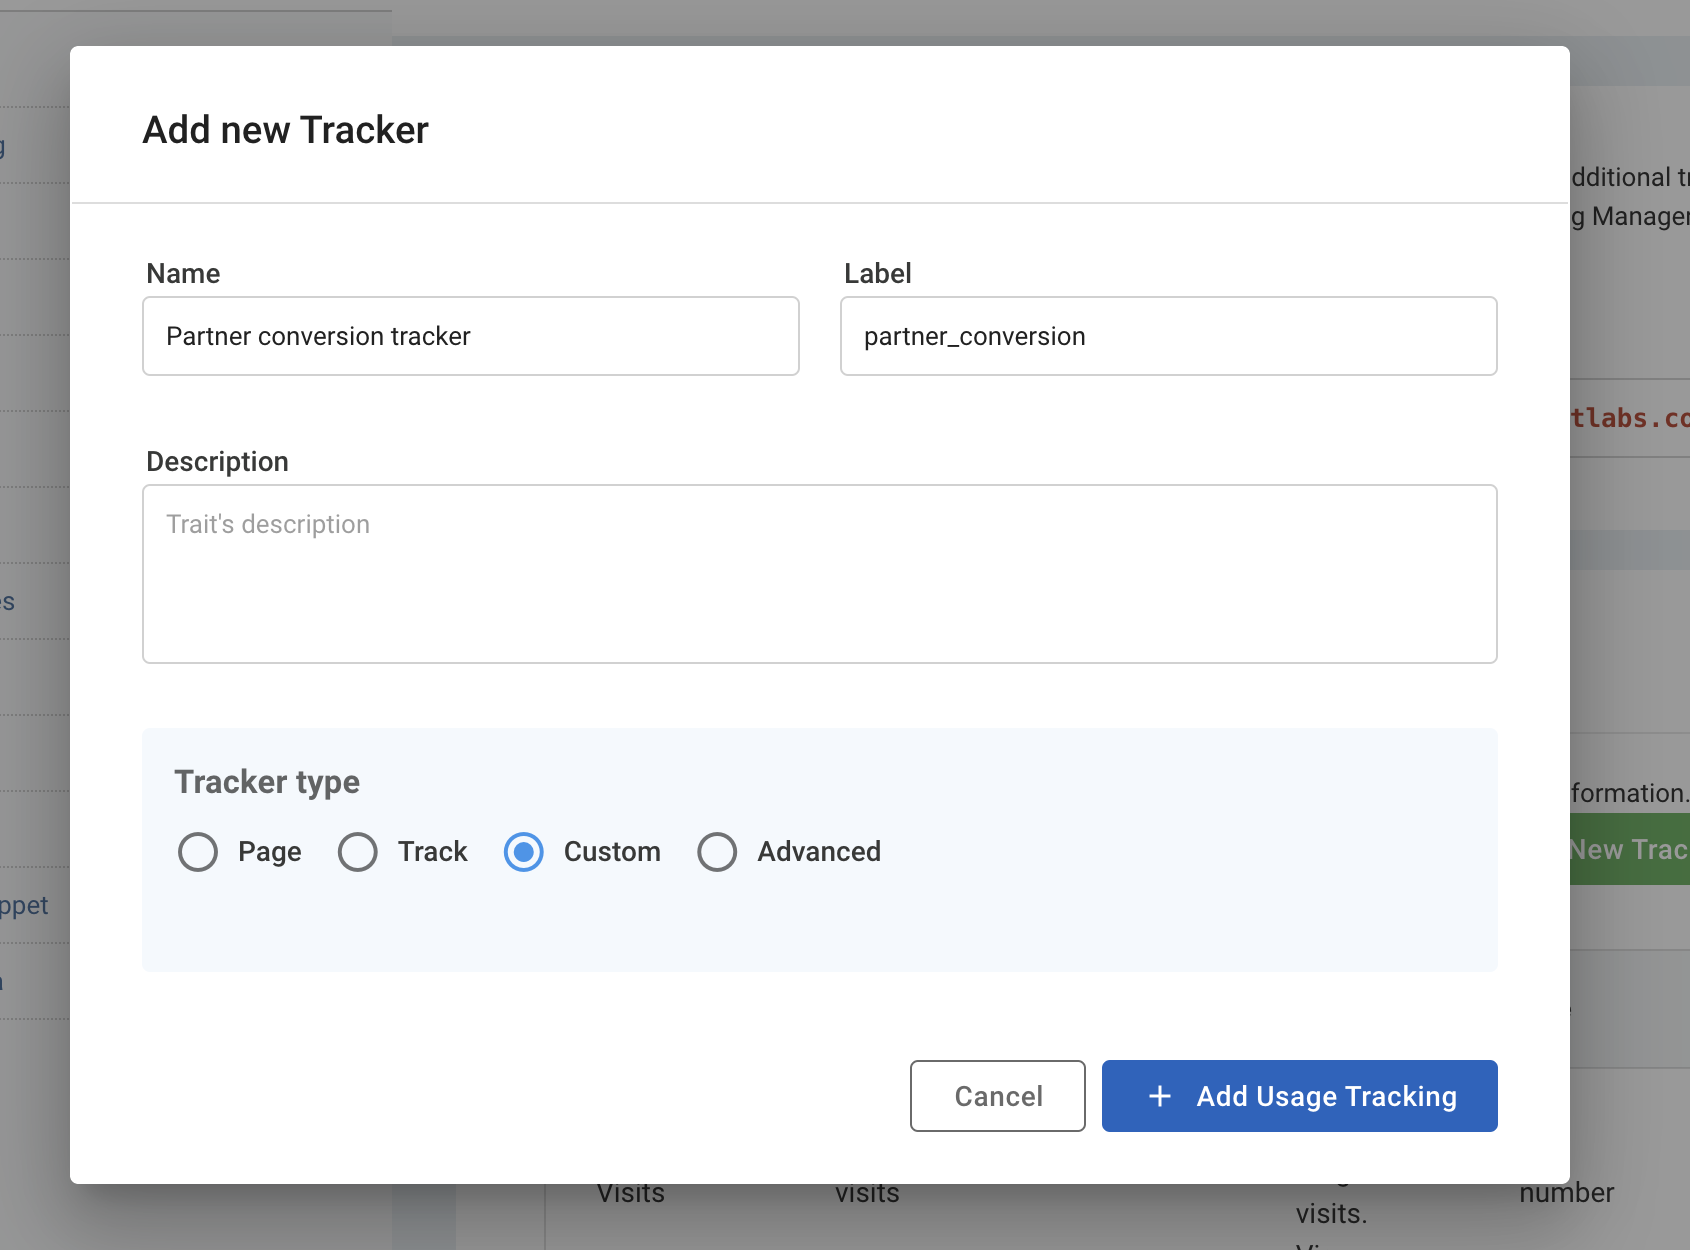Screen dimensions: 1690x1250
Task: Click the 'Advanced' radio label text
Action: point(819,852)
